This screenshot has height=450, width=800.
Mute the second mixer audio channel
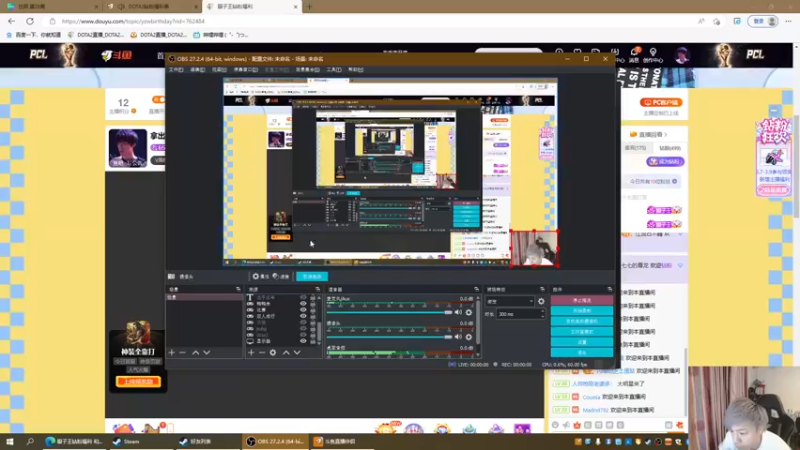pos(458,337)
